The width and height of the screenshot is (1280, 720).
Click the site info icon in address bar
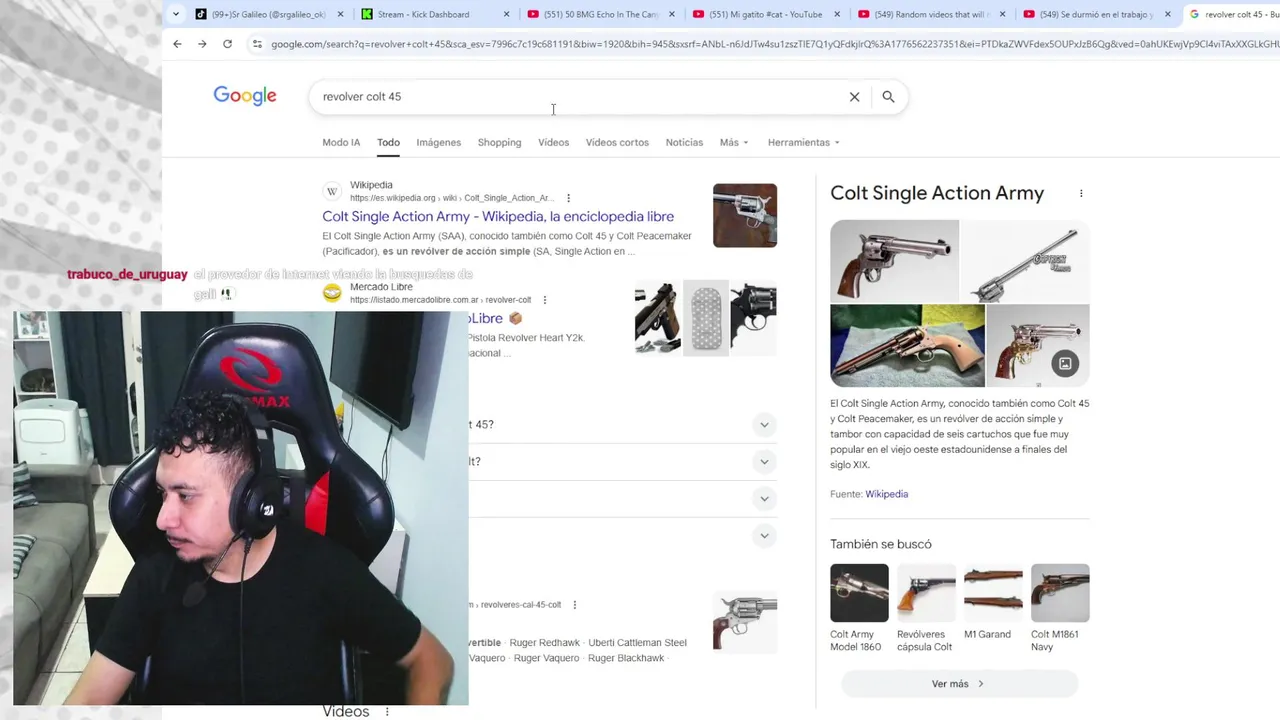(x=257, y=44)
